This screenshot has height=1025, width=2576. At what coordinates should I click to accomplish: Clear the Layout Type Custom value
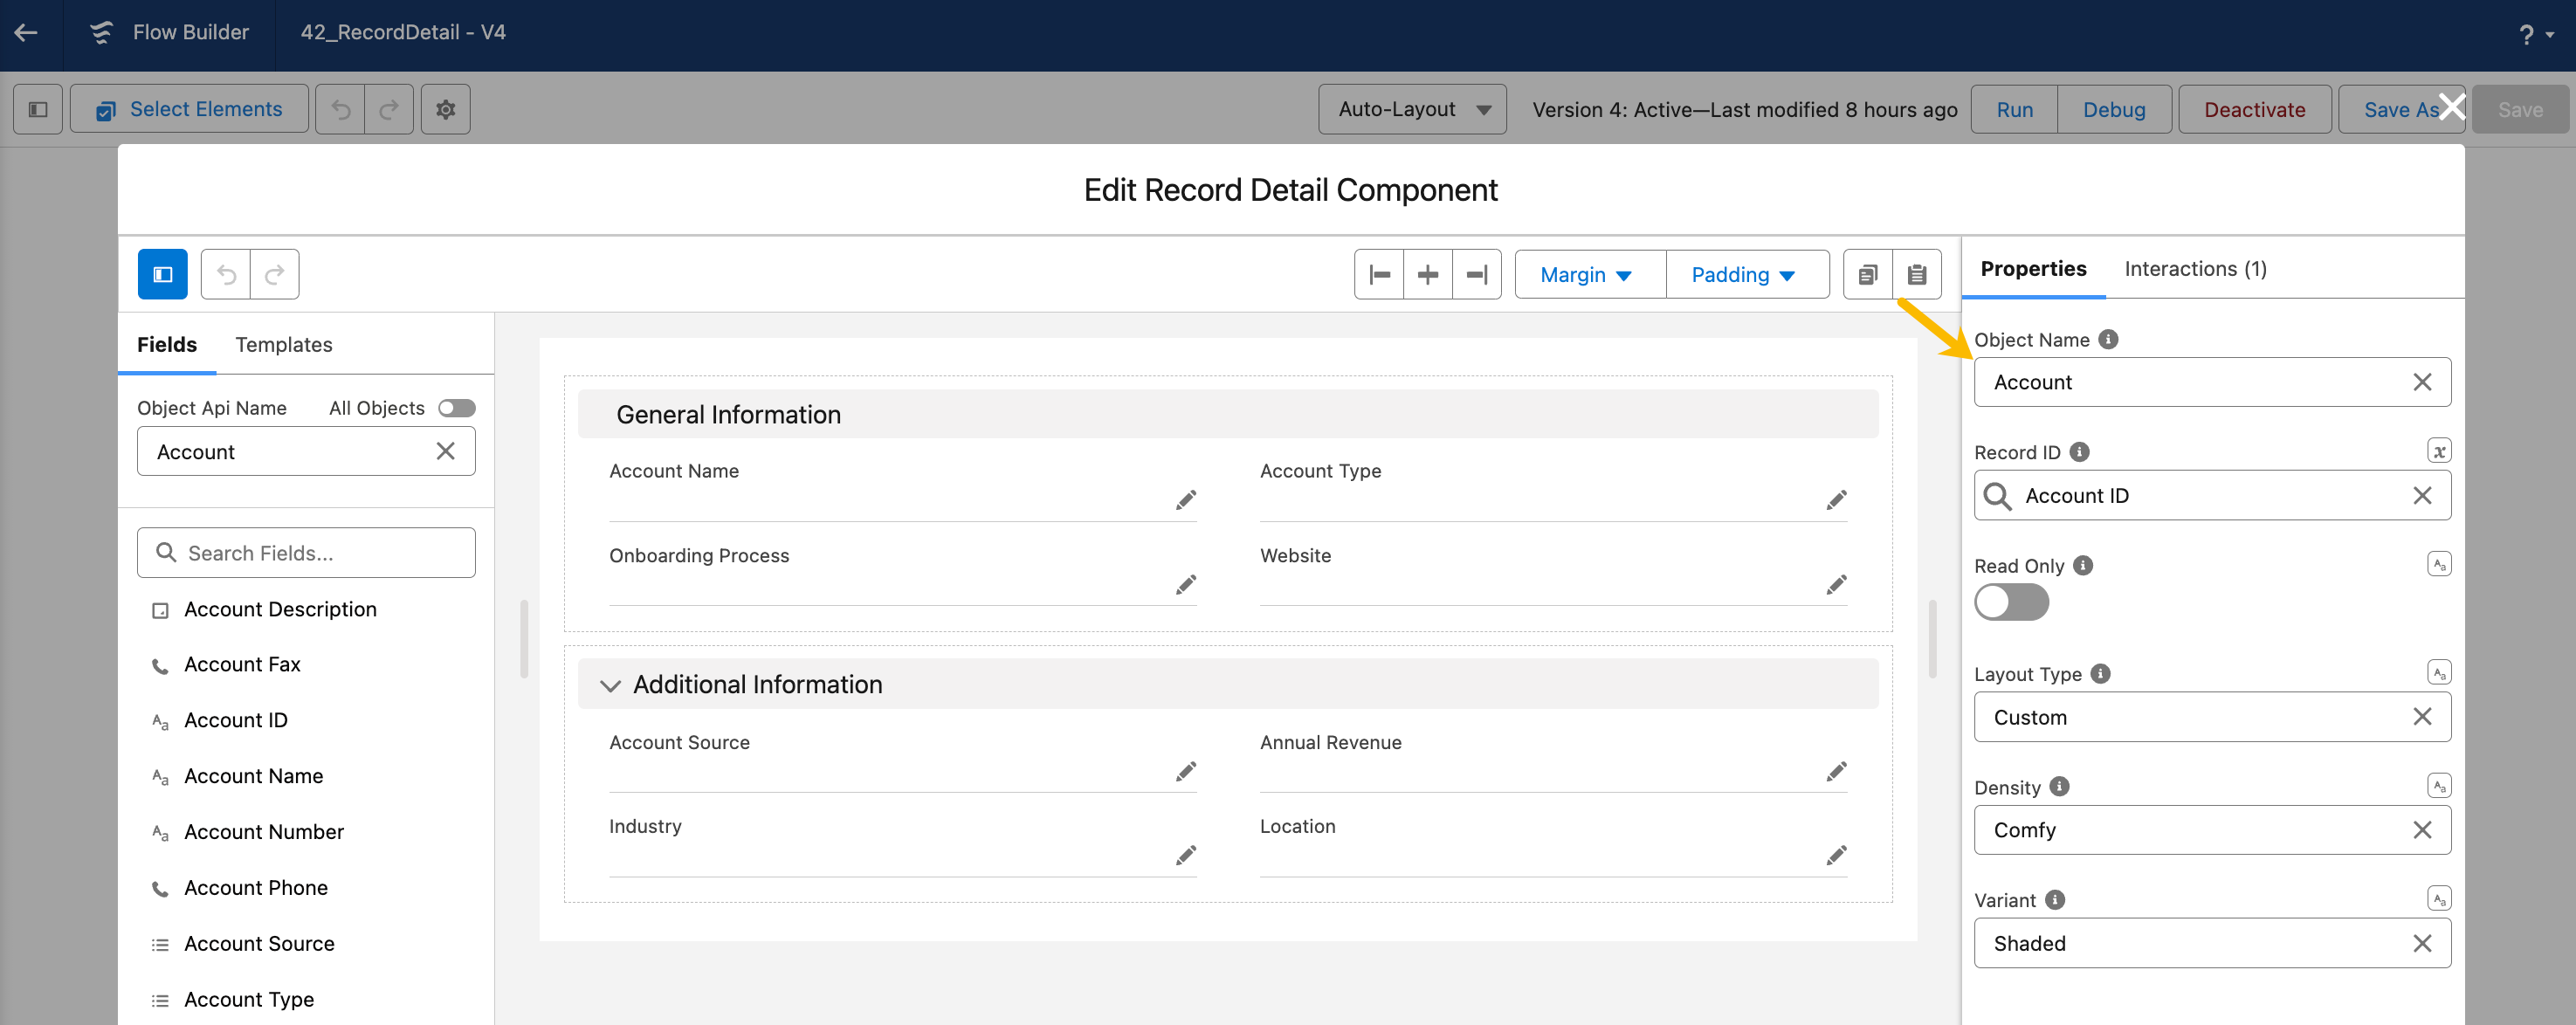tap(2422, 717)
